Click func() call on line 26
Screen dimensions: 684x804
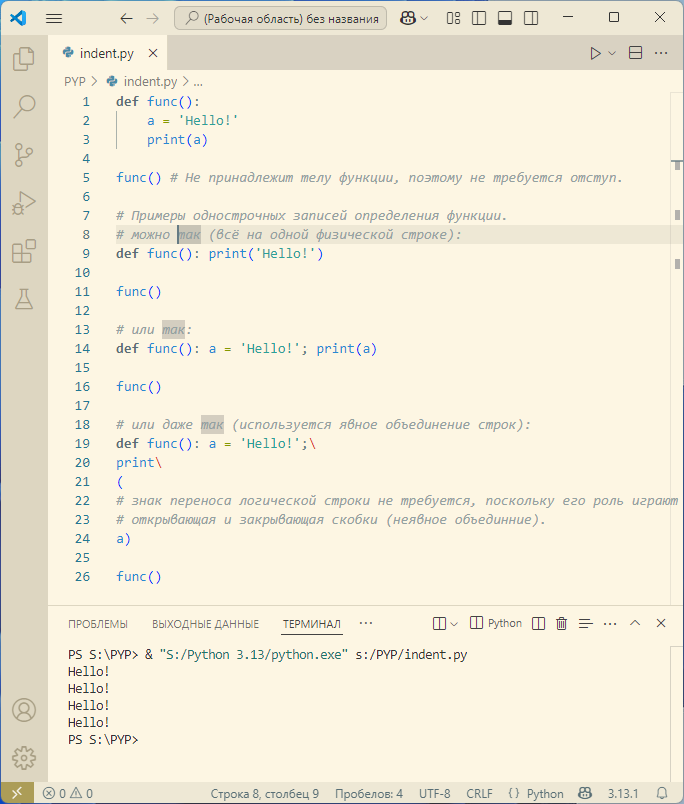click(x=139, y=576)
